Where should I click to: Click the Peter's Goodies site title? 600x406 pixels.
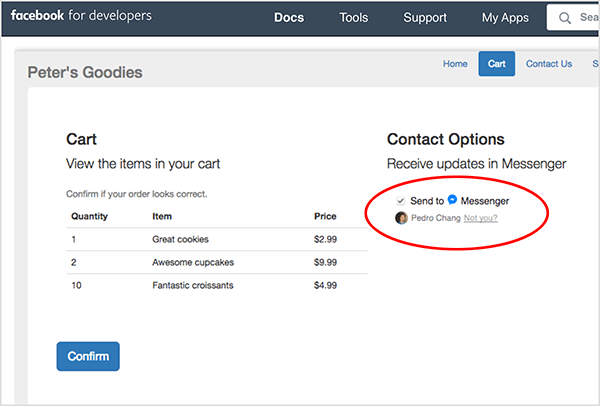tap(85, 72)
